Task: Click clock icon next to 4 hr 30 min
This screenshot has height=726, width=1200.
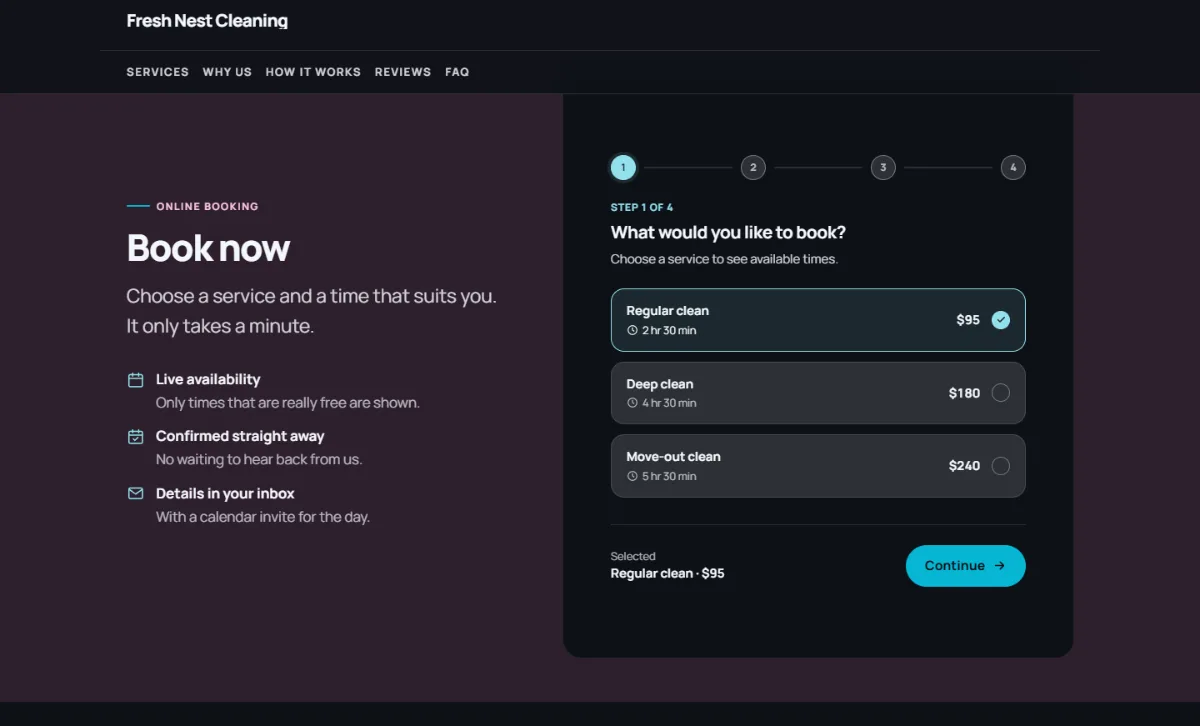Action: pyautogui.click(x=632, y=403)
